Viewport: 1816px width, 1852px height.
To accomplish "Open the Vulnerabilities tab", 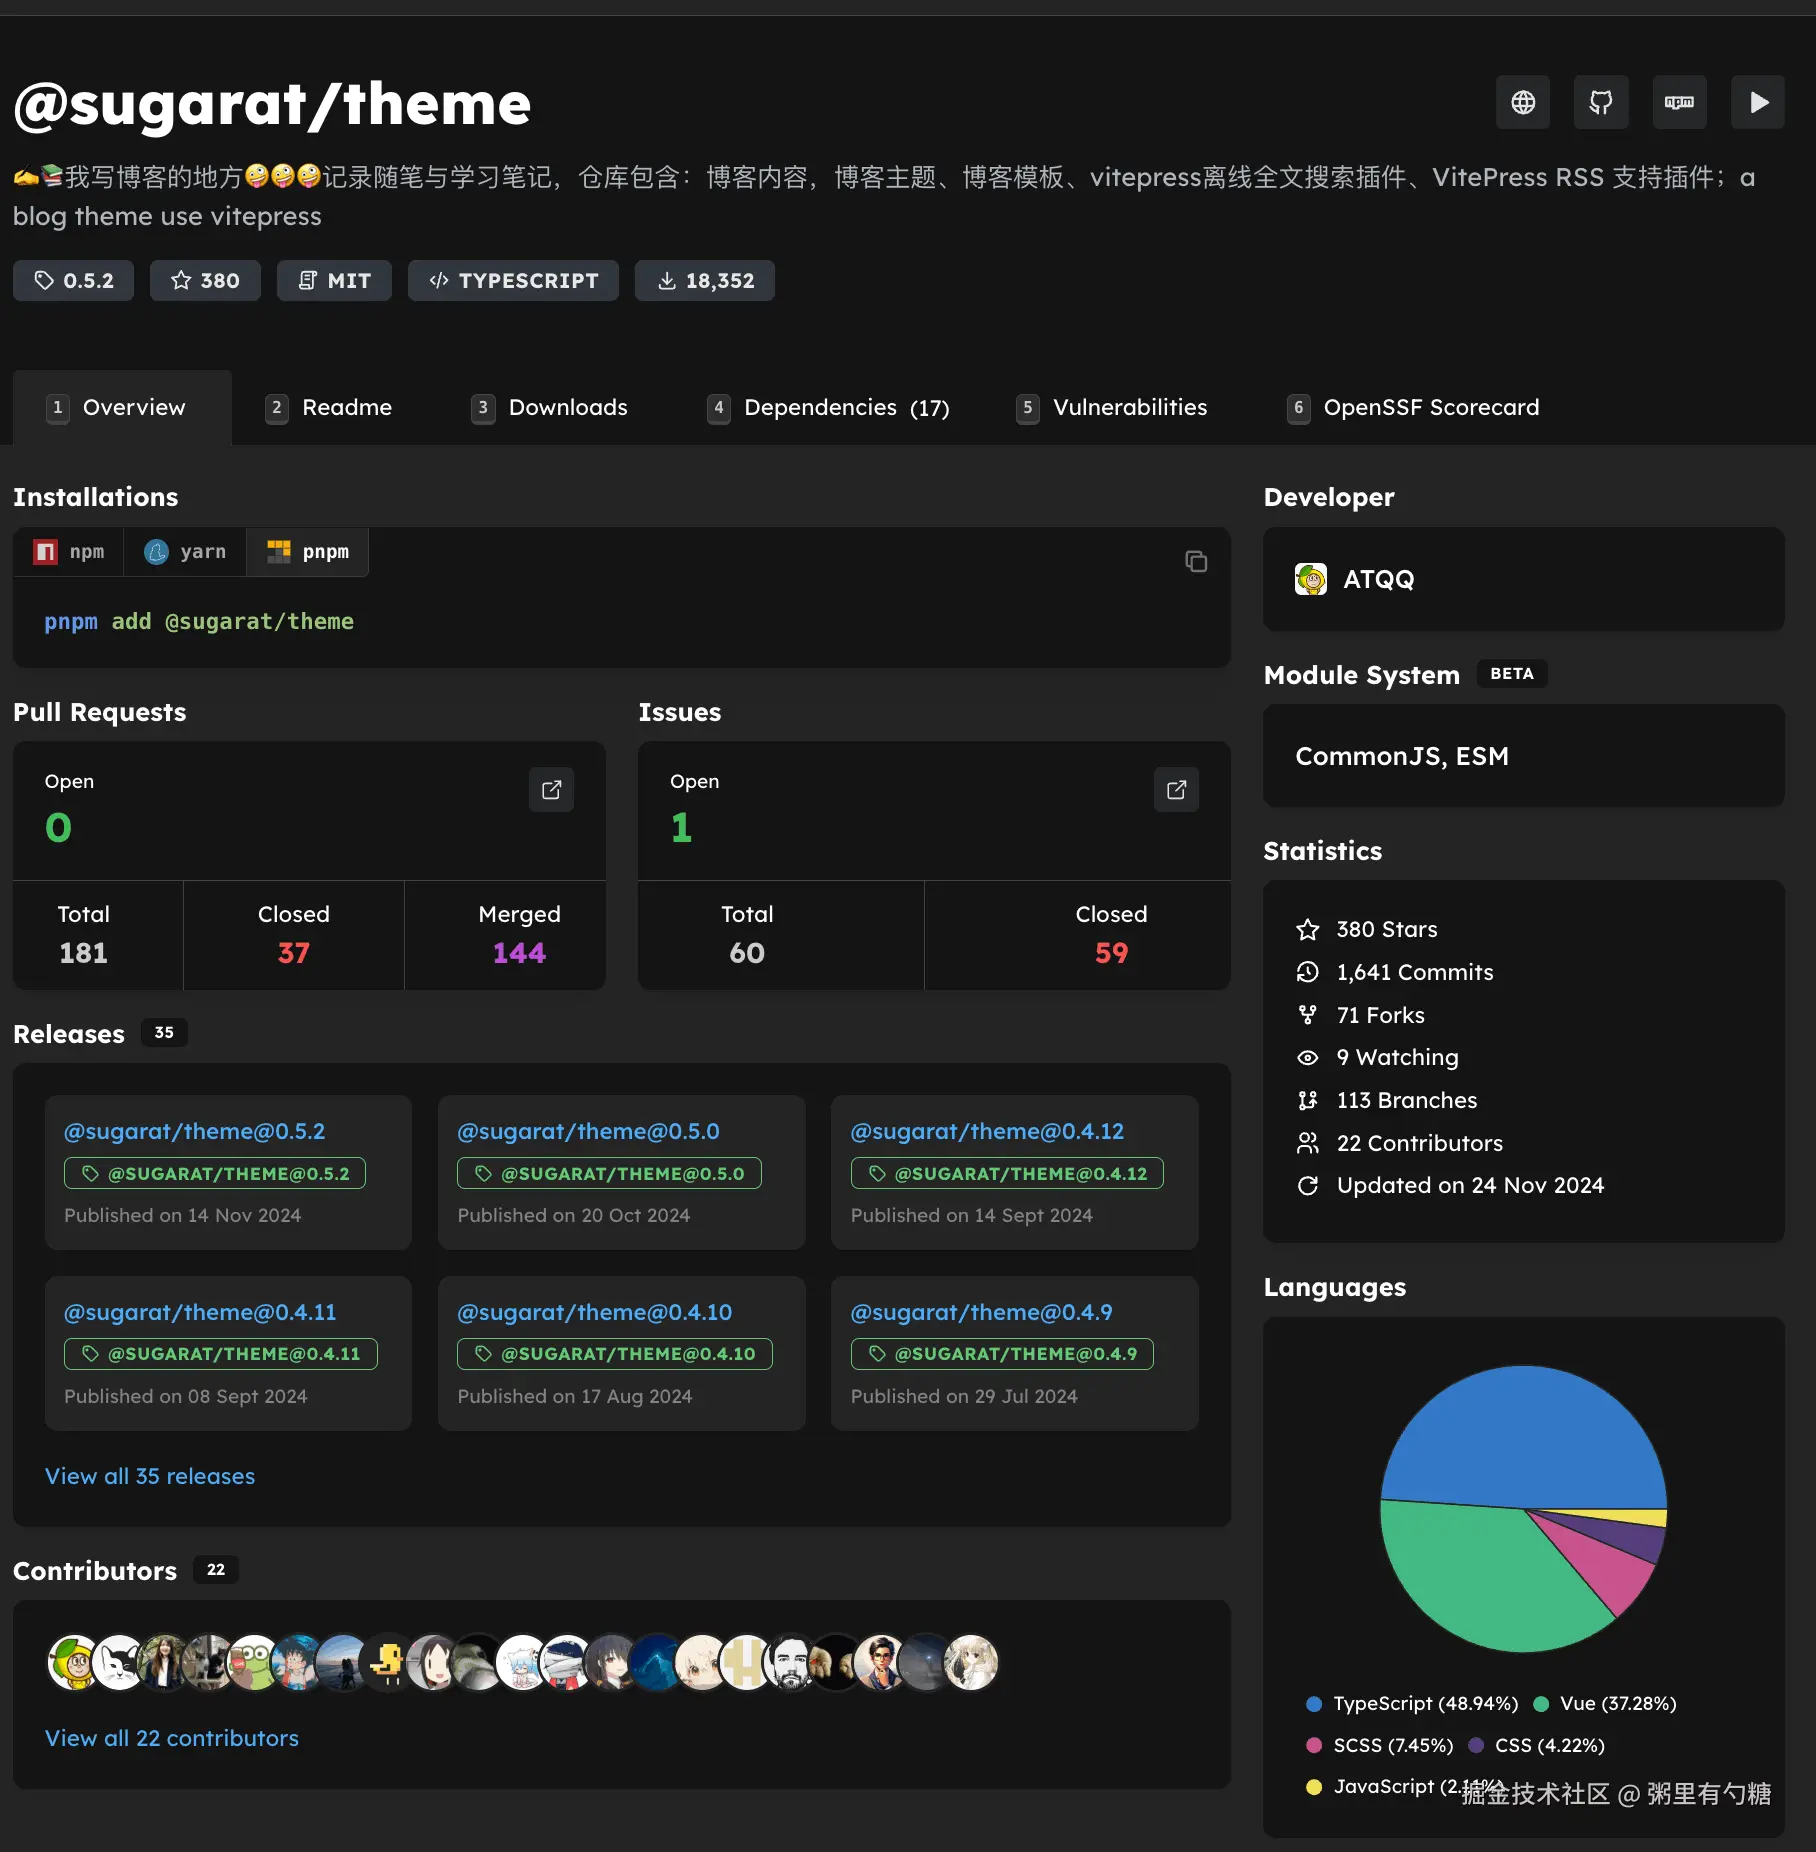I will coord(1112,407).
